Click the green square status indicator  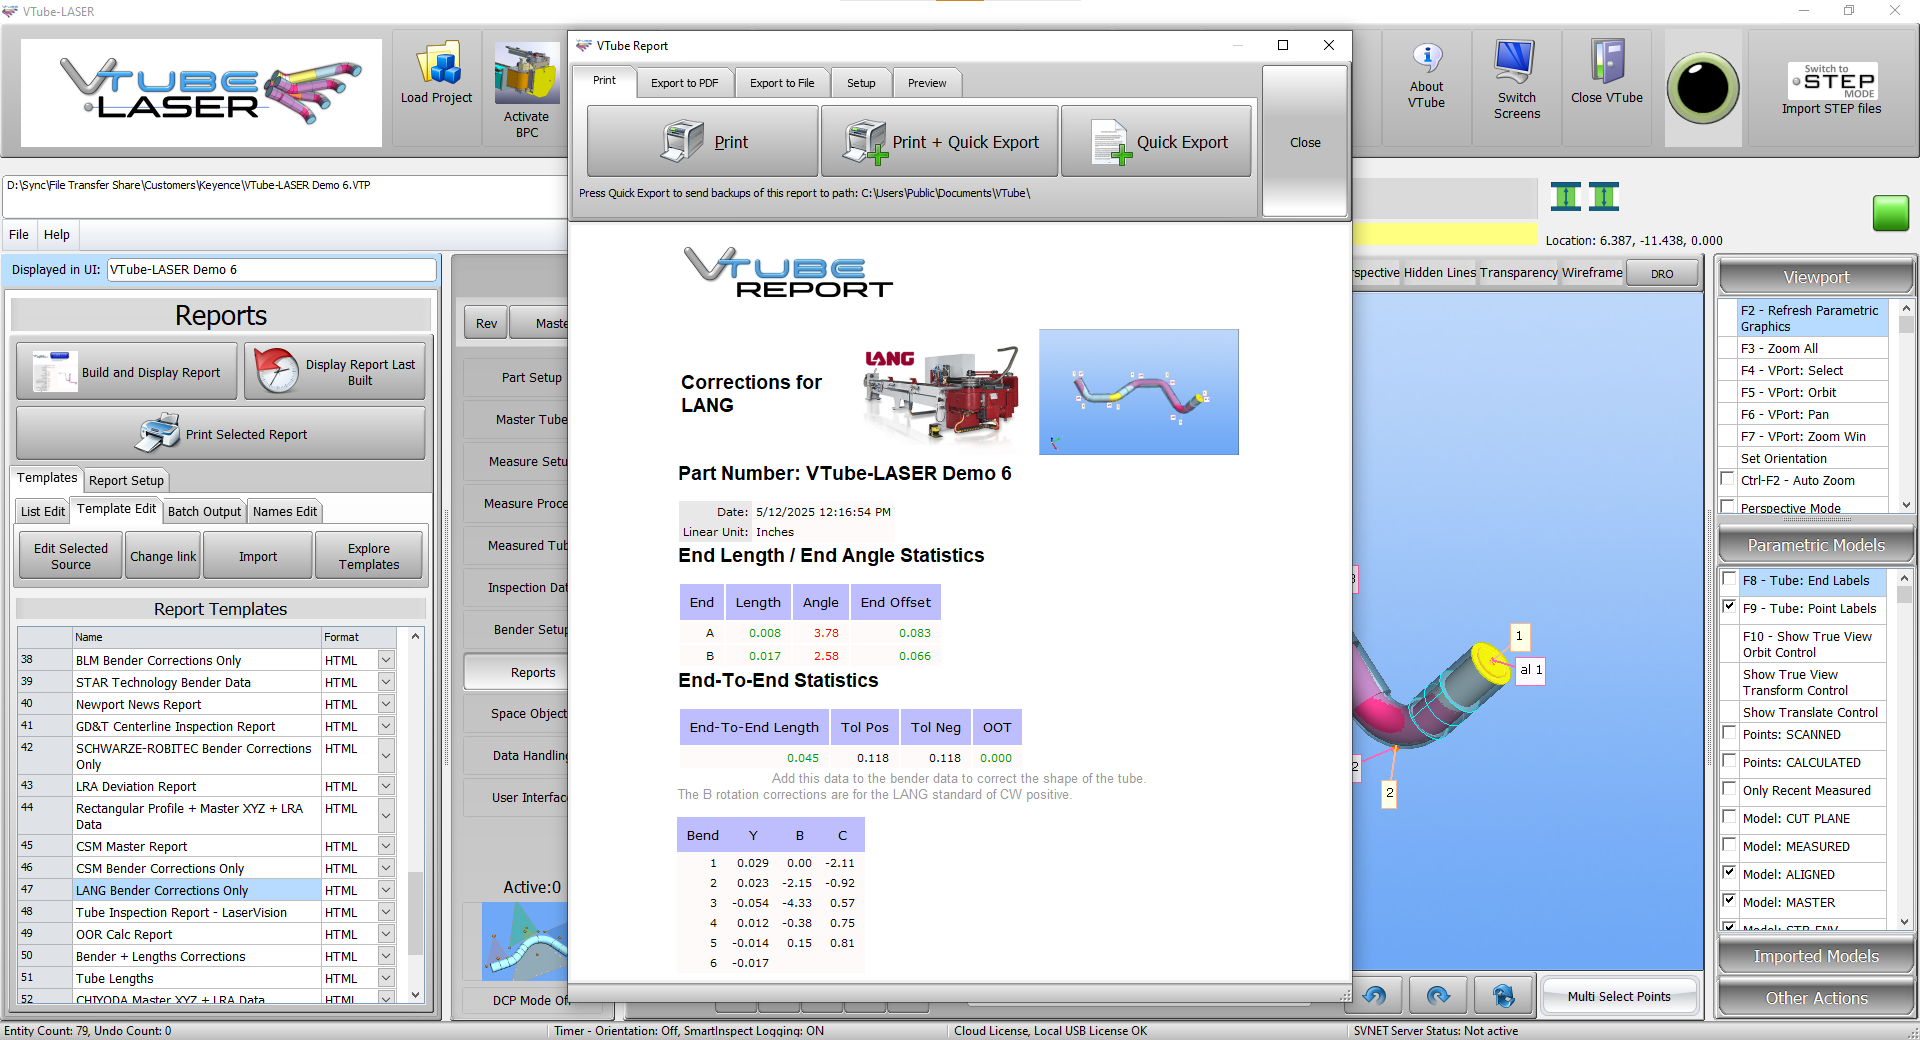(1890, 213)
